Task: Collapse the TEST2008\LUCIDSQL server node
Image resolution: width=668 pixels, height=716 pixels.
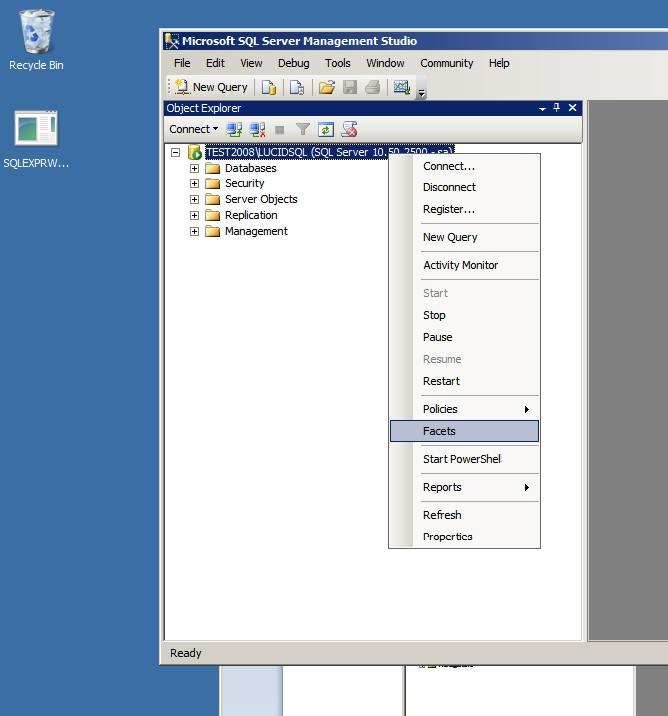Action: tap(176, 153)
